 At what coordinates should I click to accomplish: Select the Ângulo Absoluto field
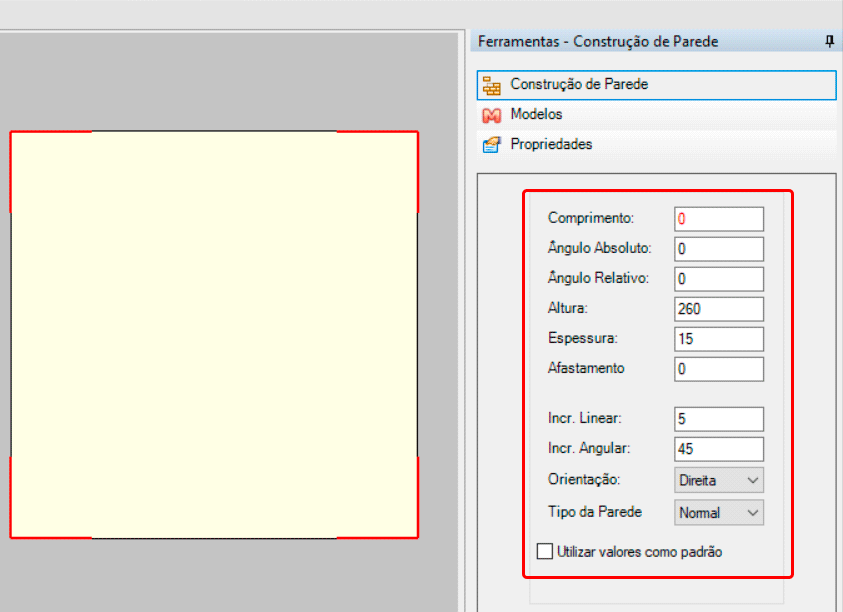pos(719,249)
